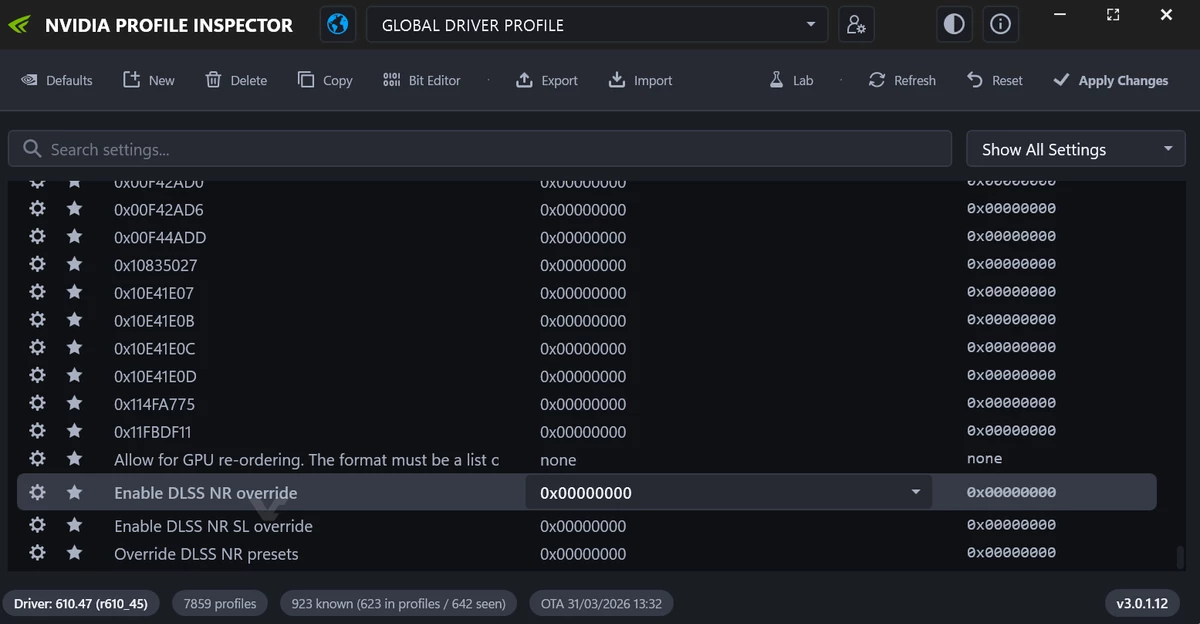1200x624 pixels.
Task: Open the Global Driver Profile dropdown
Action: [x=598, y=25]
